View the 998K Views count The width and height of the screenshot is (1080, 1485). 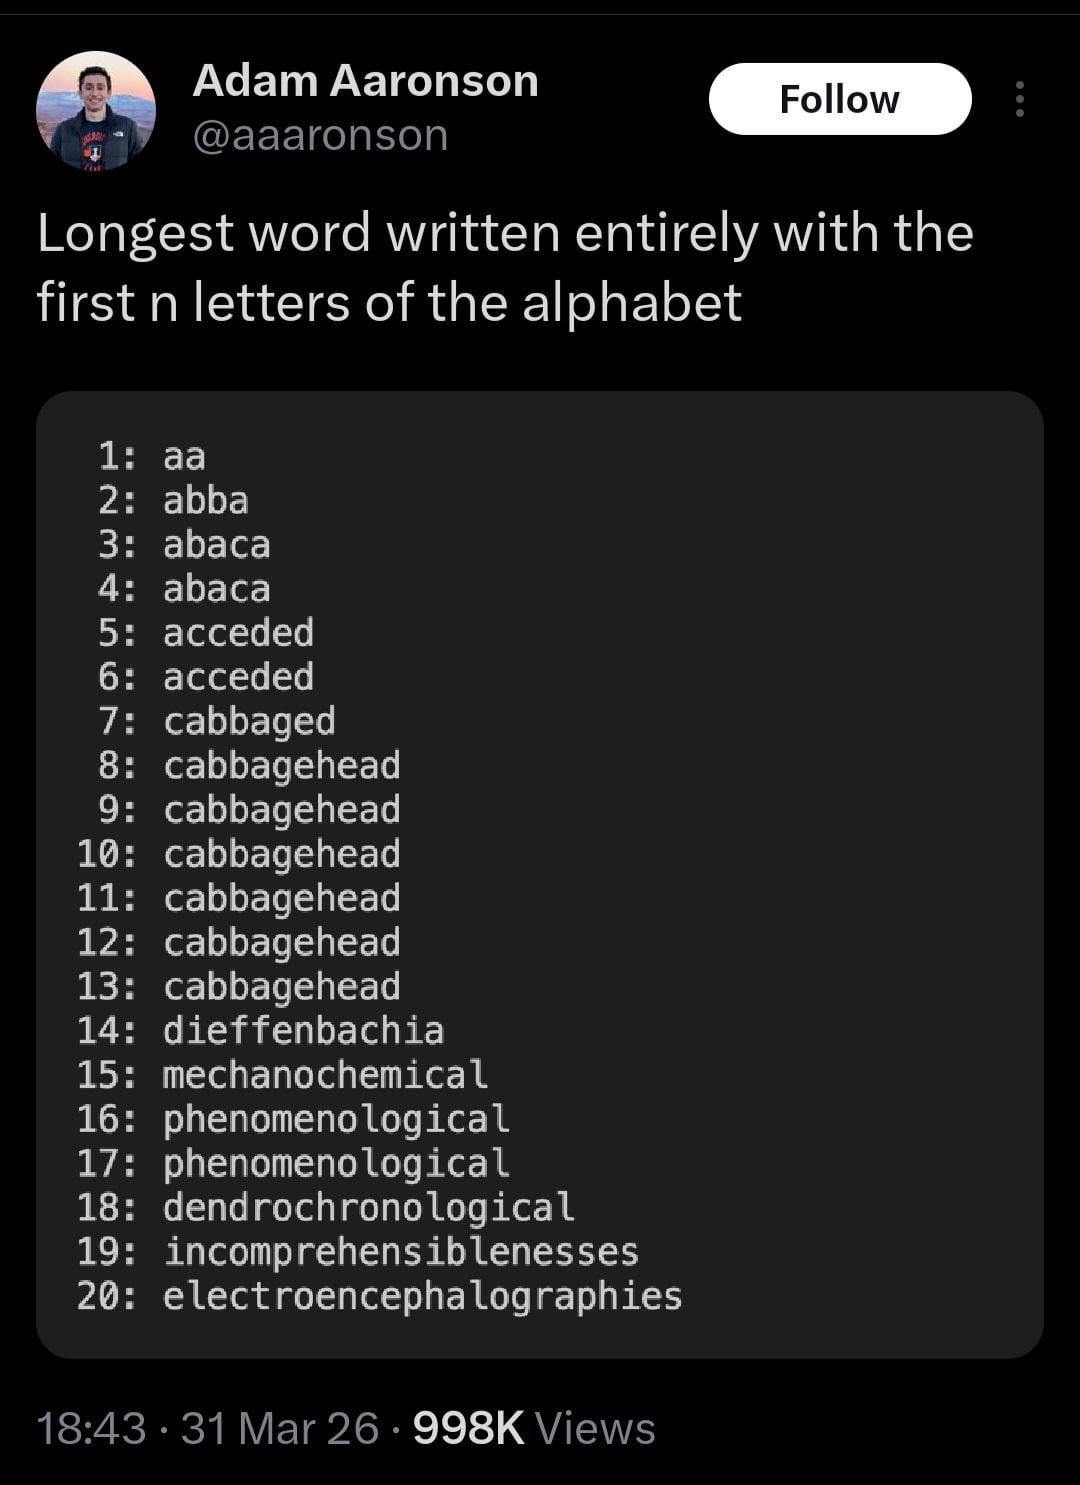(534, 1428)
